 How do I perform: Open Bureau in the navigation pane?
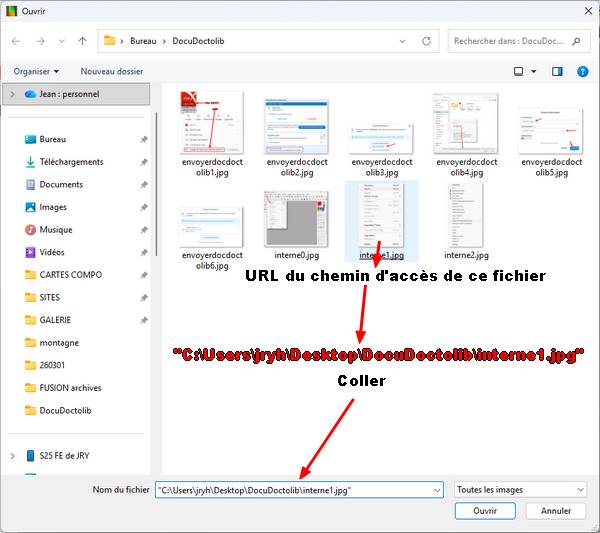pyautogui.click(x=52, y=139)
